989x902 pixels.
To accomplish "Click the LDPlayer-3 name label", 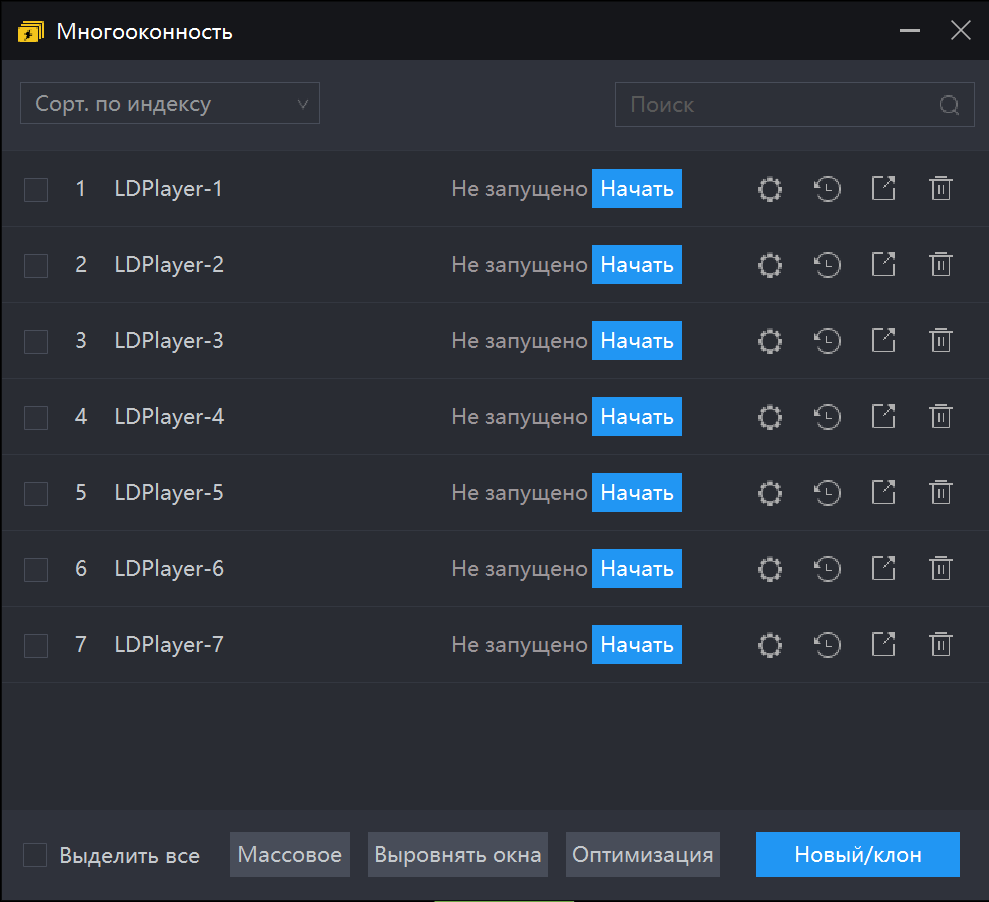I will pos(169,341).
